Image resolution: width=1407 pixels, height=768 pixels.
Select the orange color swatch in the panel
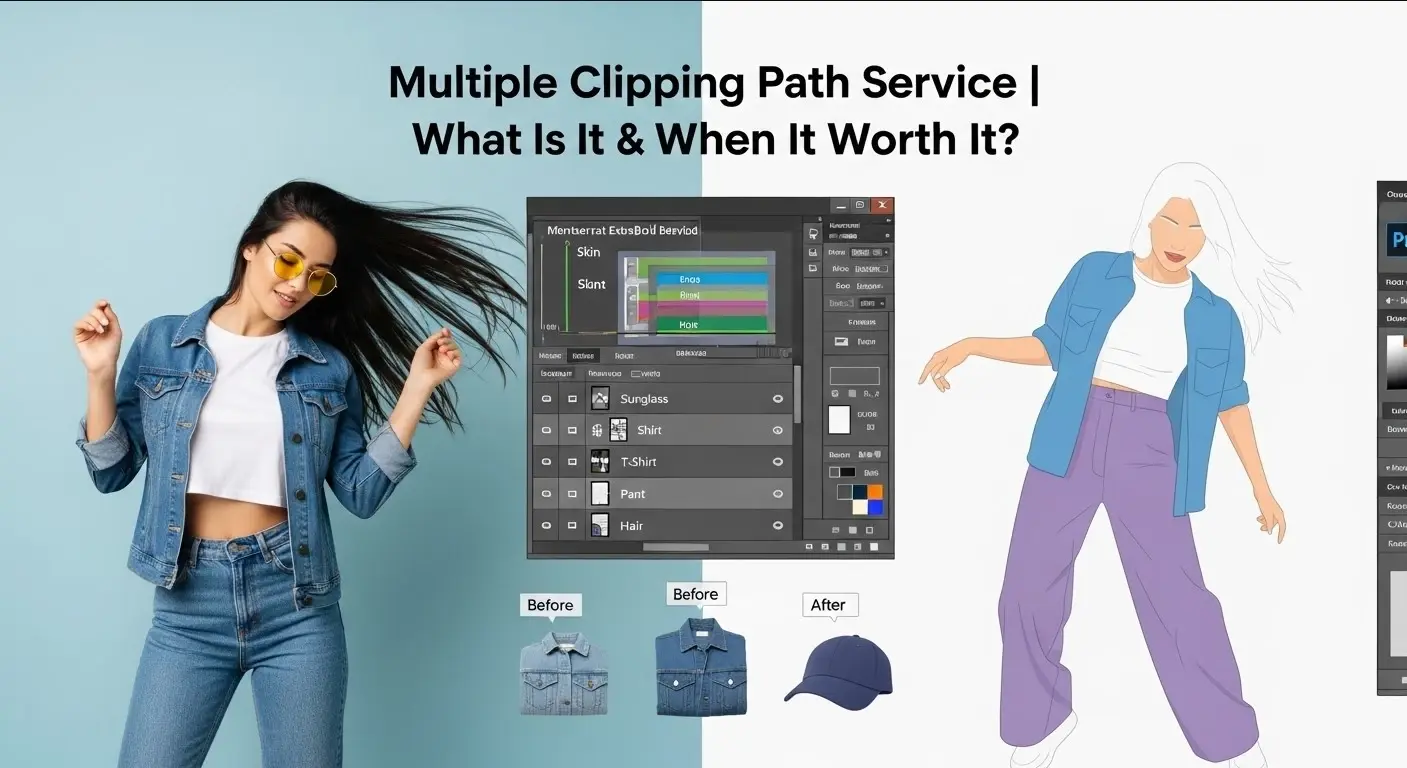pos(877,489)
